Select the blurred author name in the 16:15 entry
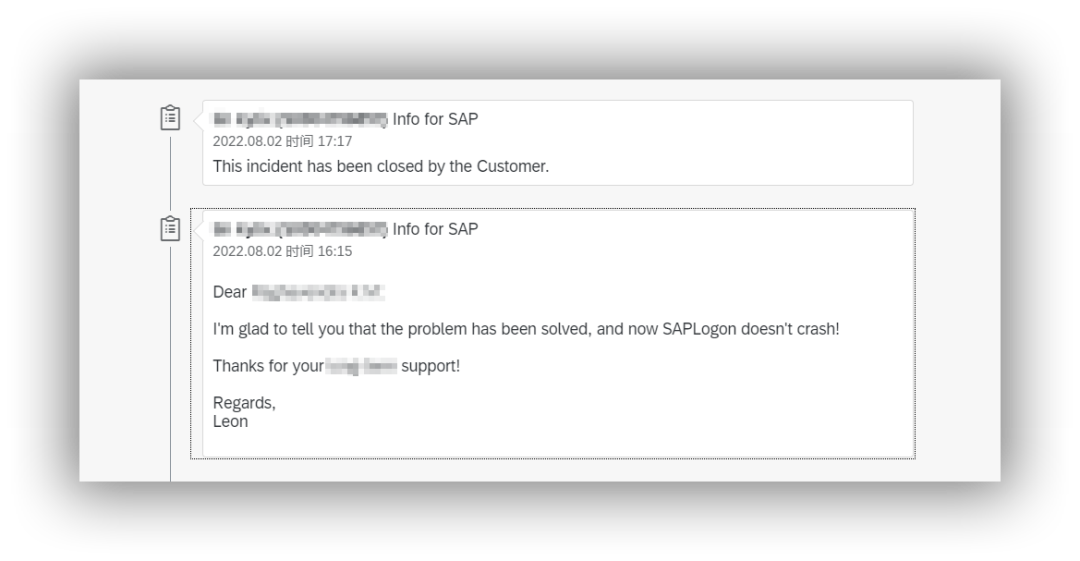This screenshot has width=1080, height=561. (x=300, y=230)
